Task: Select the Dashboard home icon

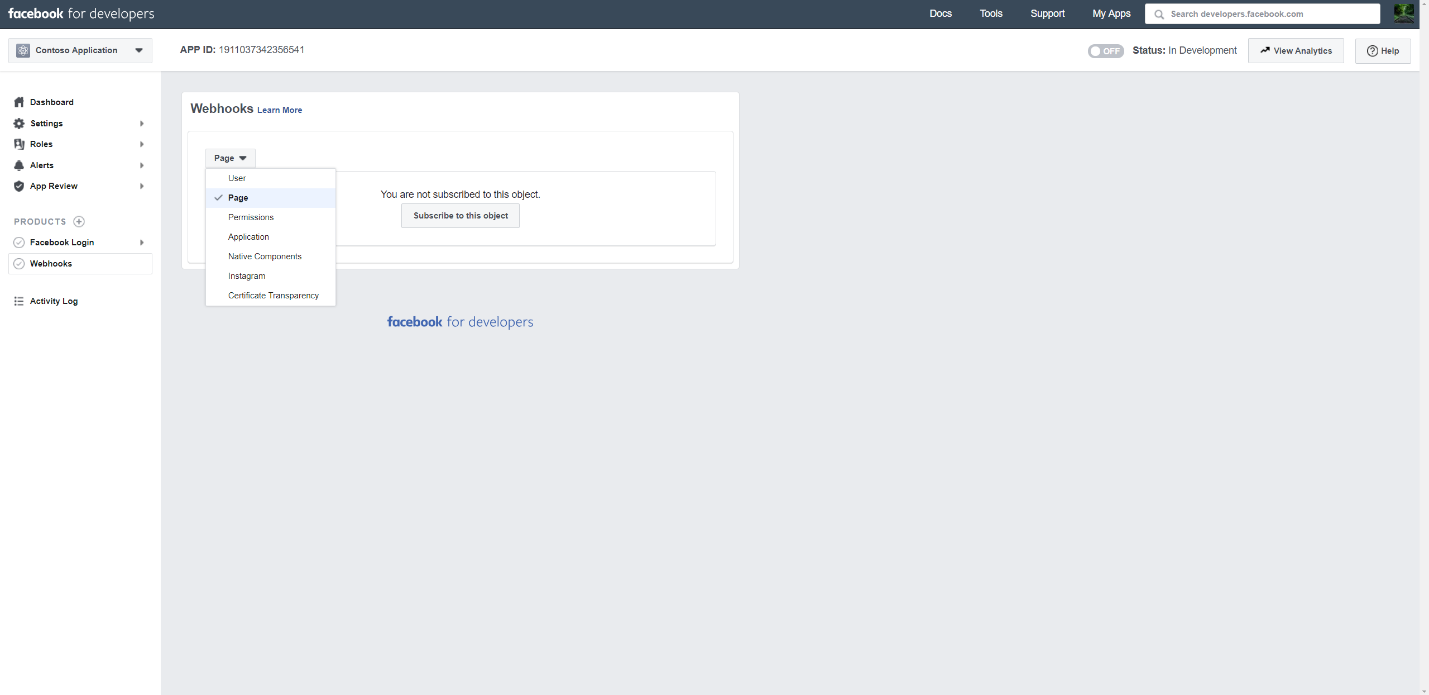Action: coord(17,101)
